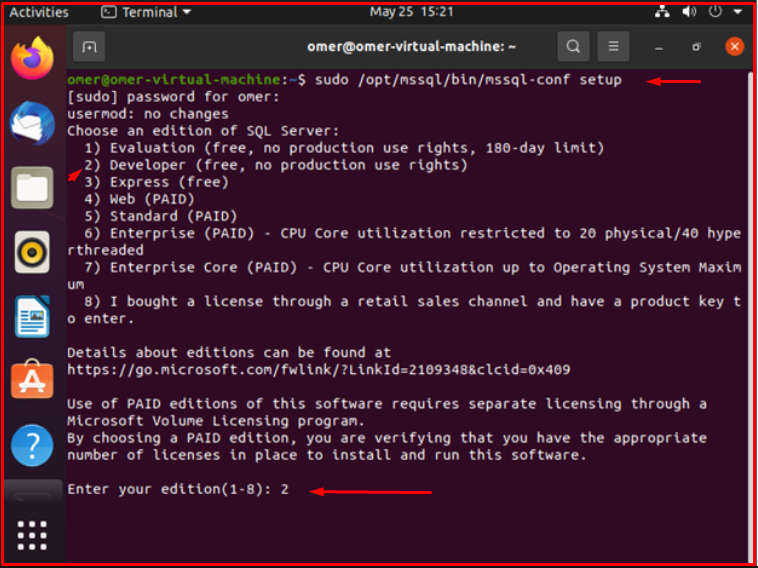Click 'Details about editions can be found at'

pyautogui.click(x=229, y=353)
